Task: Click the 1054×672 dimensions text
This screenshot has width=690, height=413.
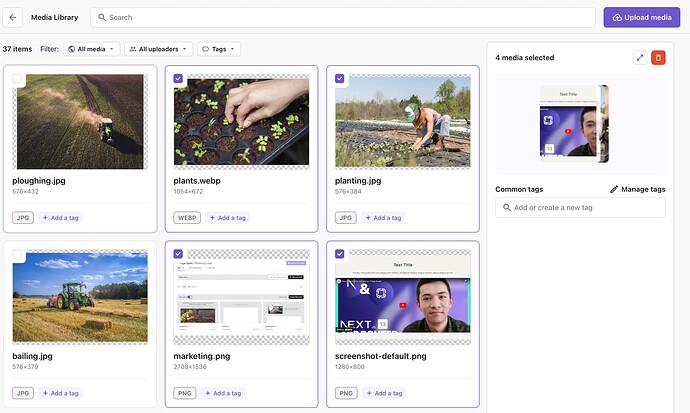Action: [188, 192]
